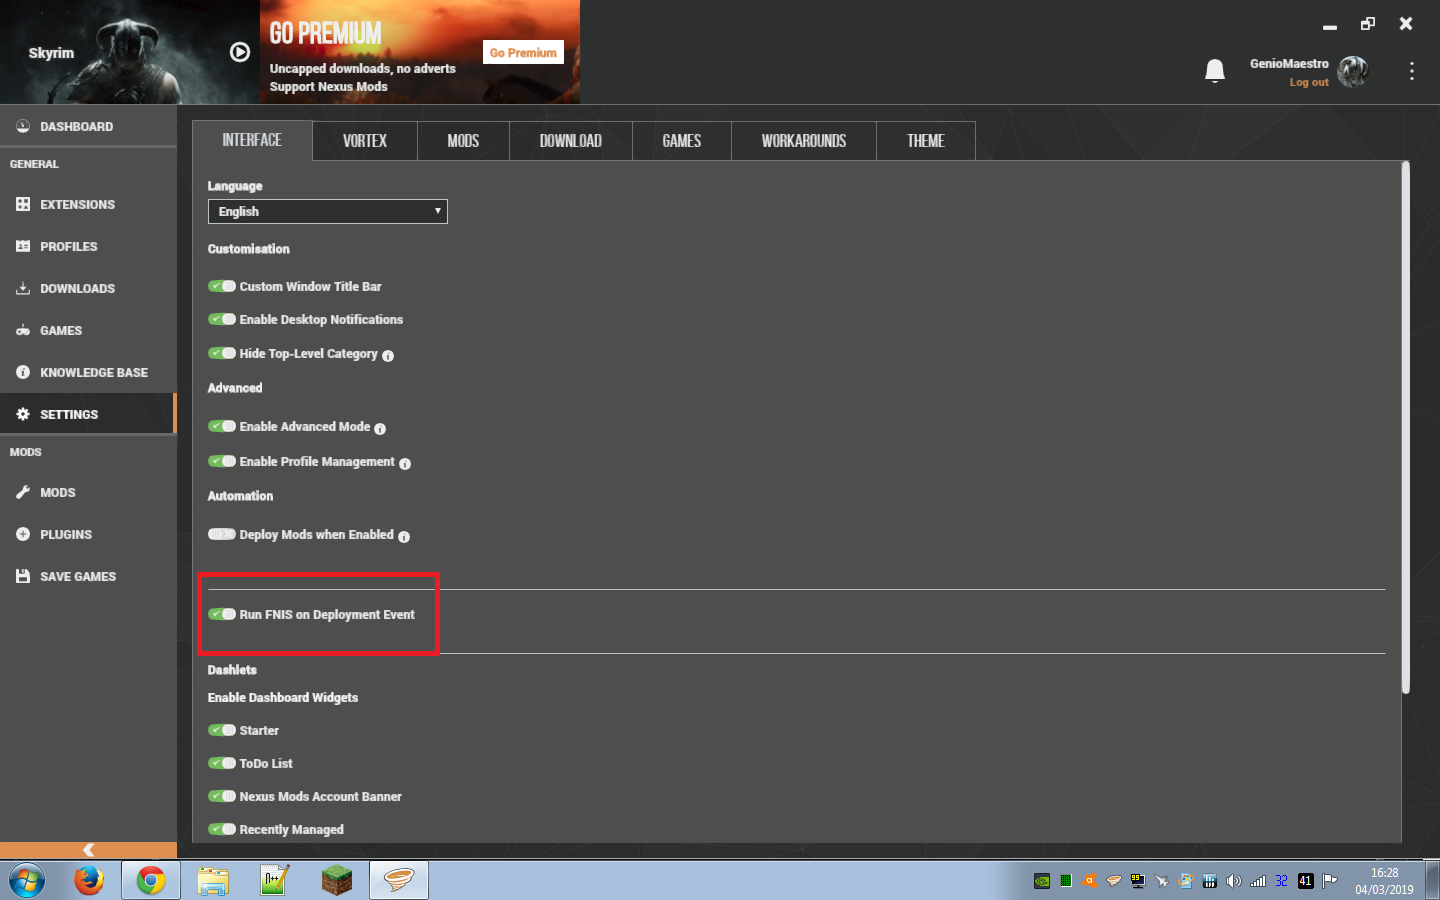Open Games in the sidebar
Viewport: 1440px width, 900px height.
tap(88, 330)
